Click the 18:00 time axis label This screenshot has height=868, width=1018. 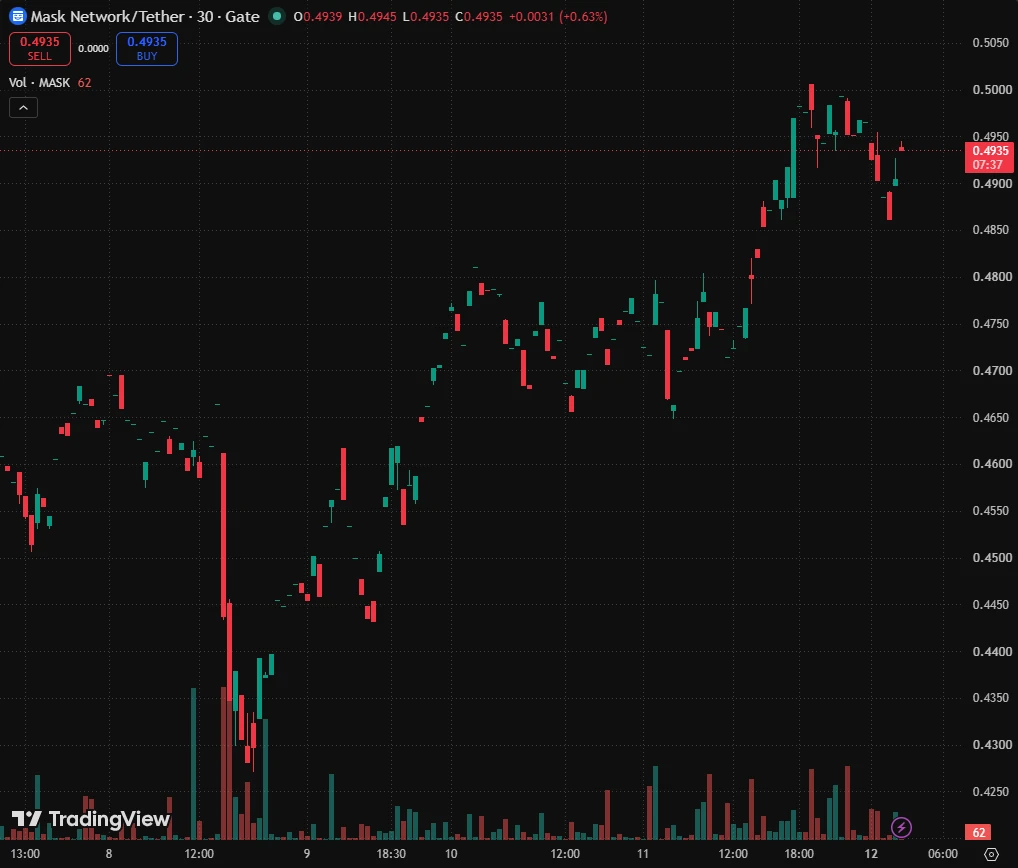pyautogui.click(x=799, y=854)
